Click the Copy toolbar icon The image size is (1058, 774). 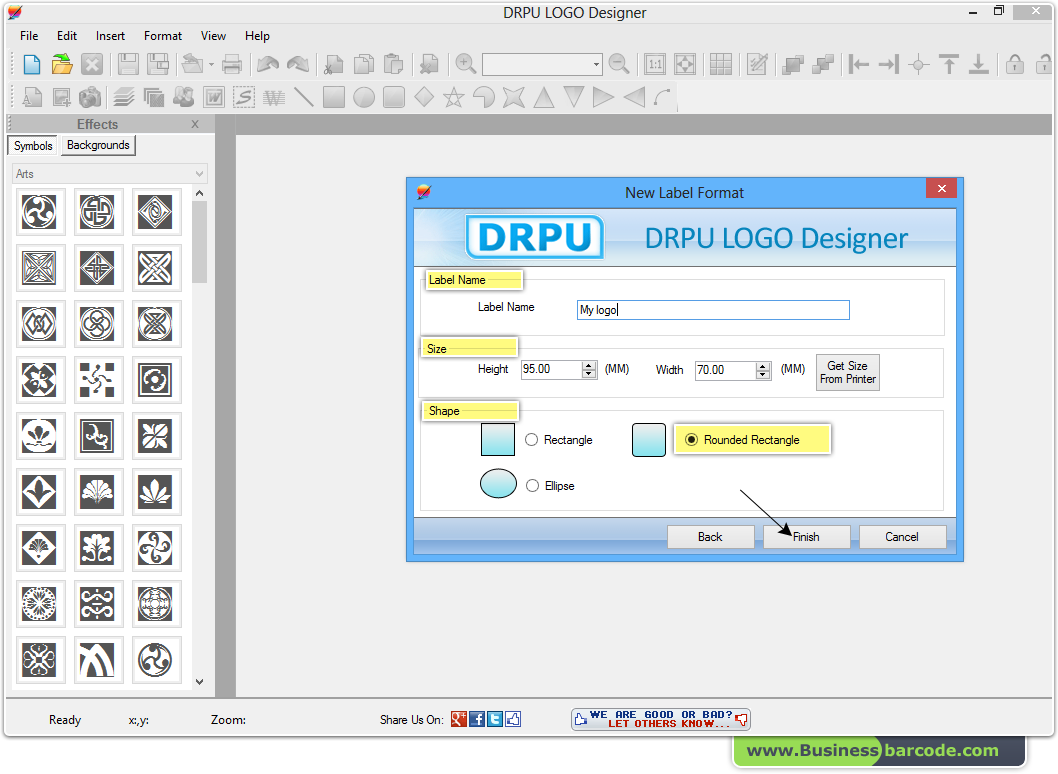click(x=364, y=65)
